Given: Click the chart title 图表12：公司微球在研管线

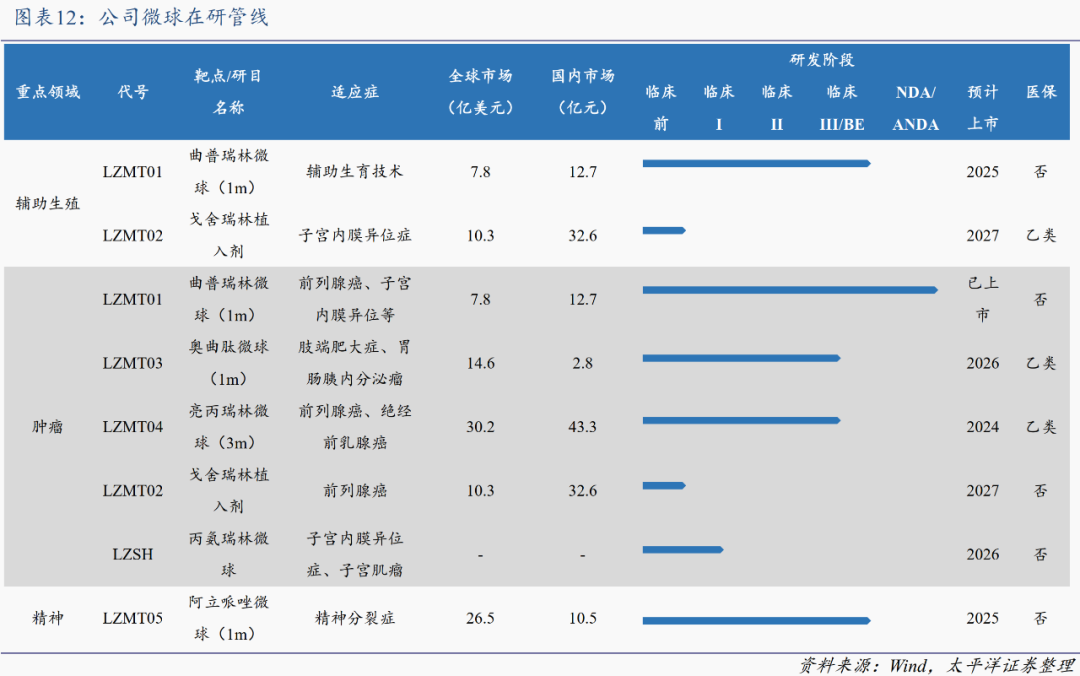Looking at the screenshot, I should [141, 18].
